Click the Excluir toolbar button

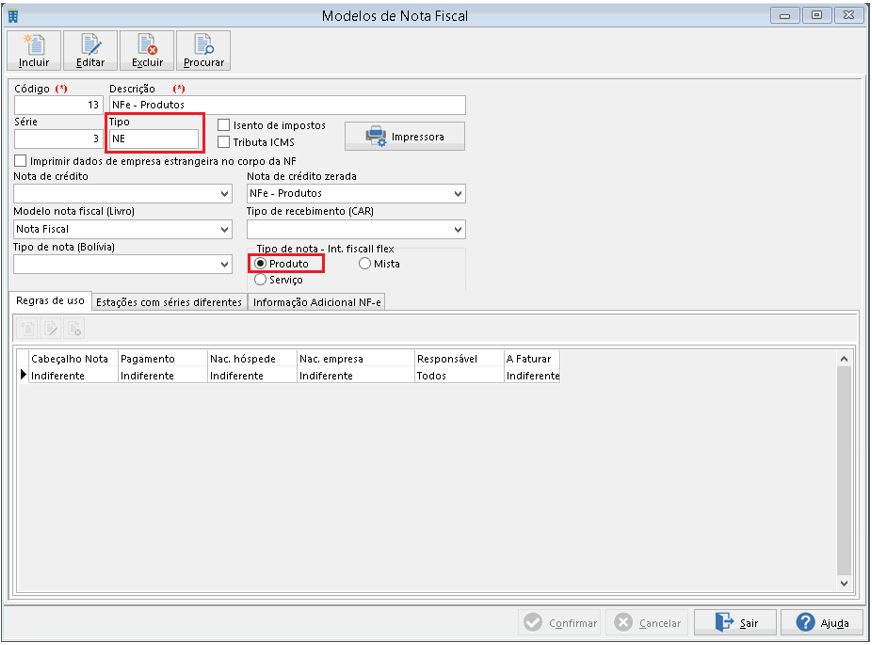pyautogui.click(x=147, y=51)
